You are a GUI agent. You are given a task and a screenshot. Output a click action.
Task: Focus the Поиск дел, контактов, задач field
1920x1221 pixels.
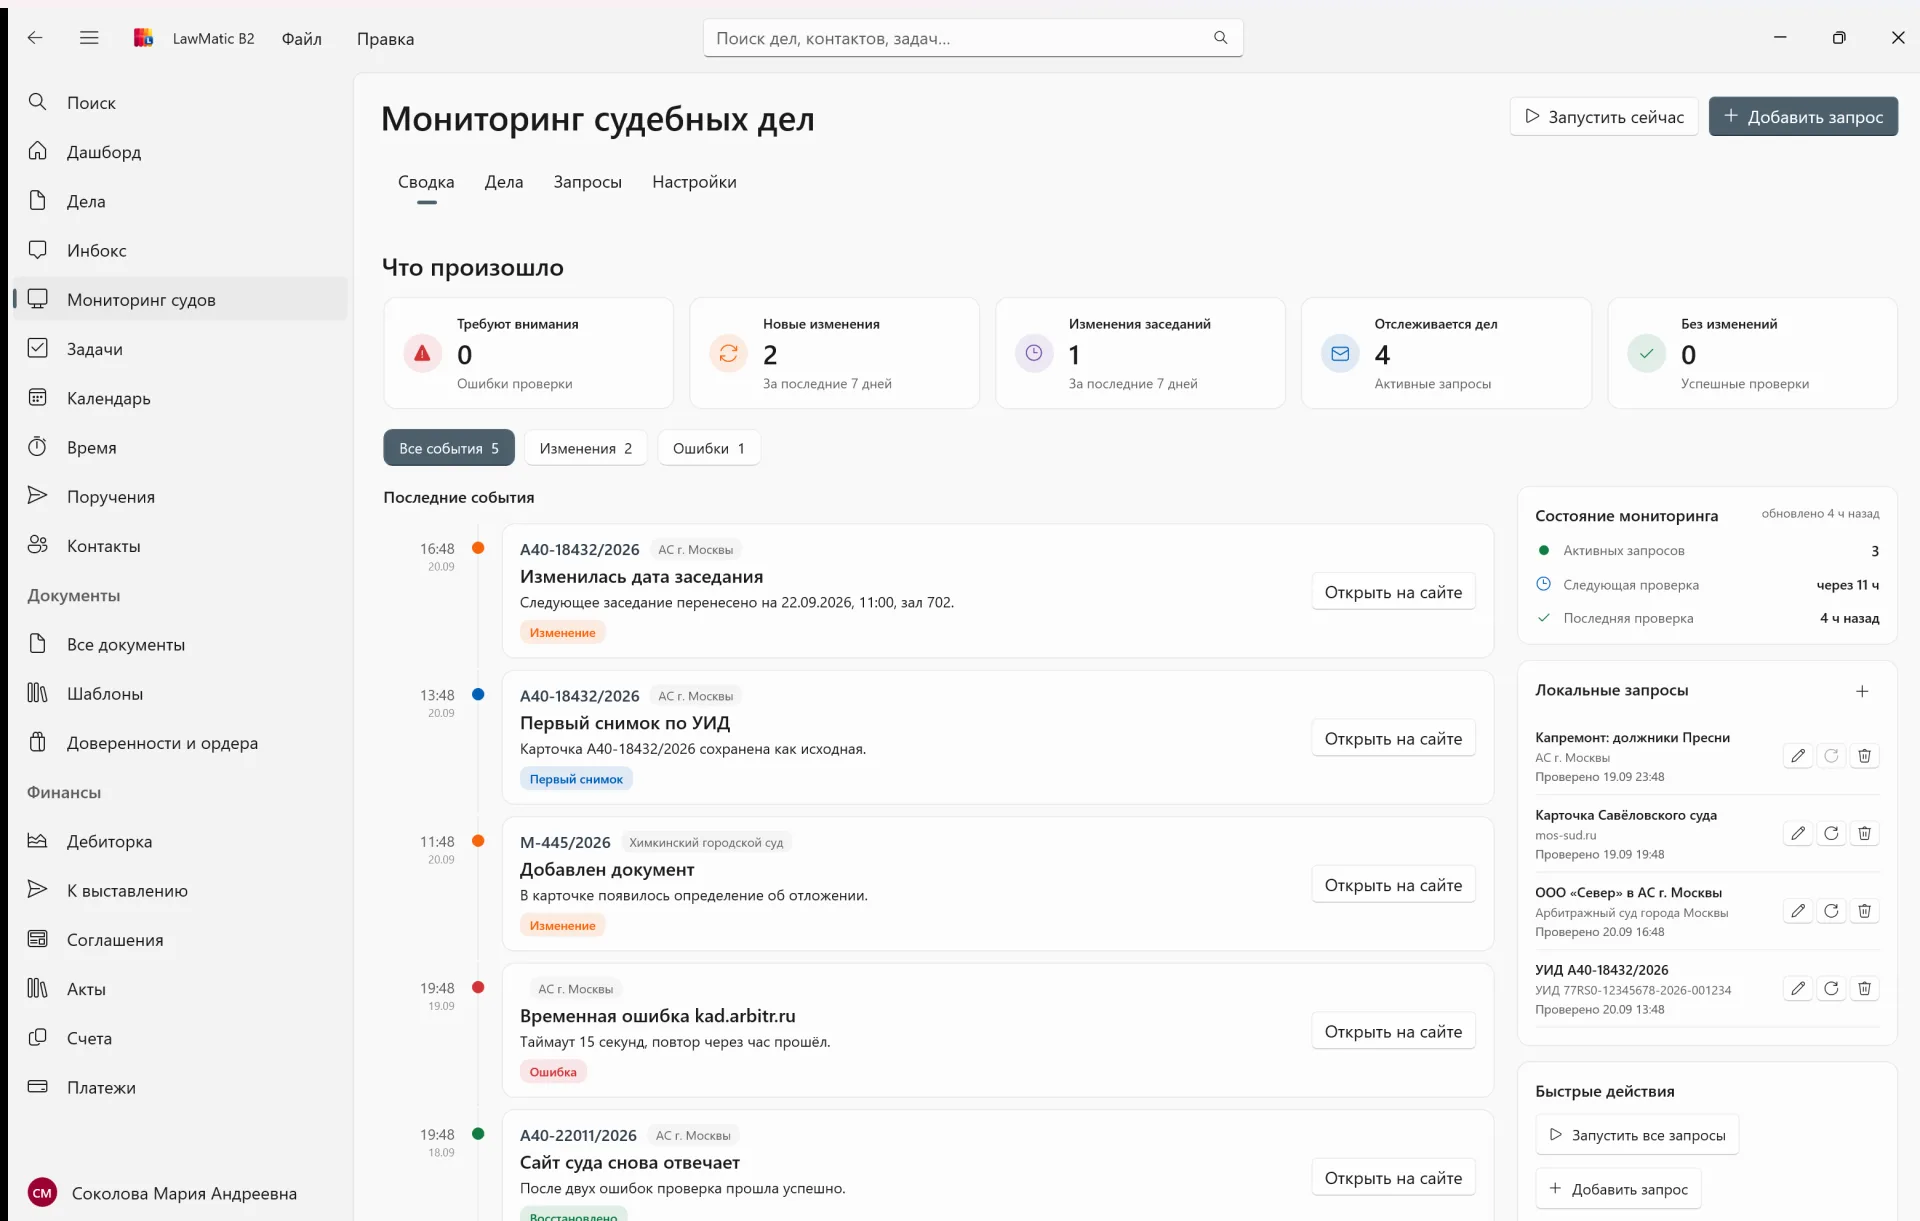pyautogui.click(x=973, y=38)
